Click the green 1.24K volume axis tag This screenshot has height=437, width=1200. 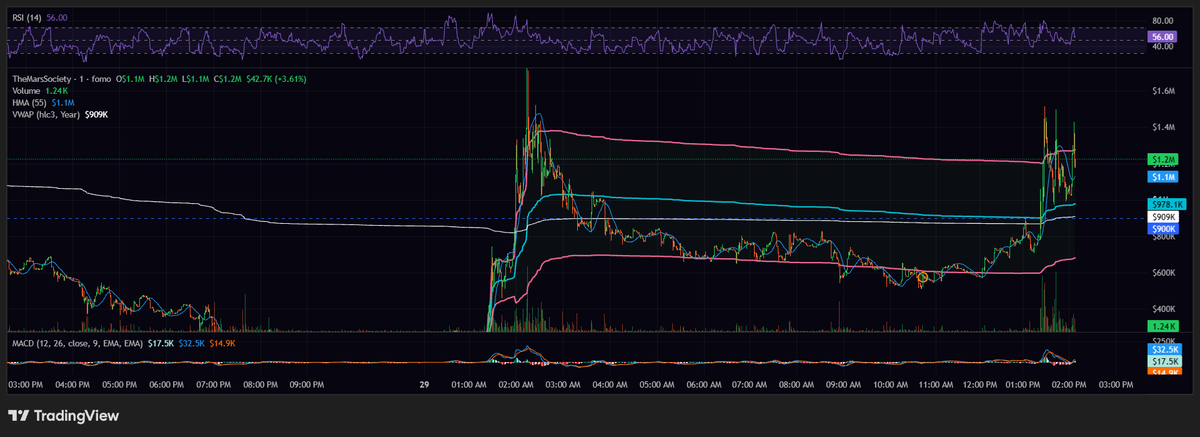click(1162, 326)
